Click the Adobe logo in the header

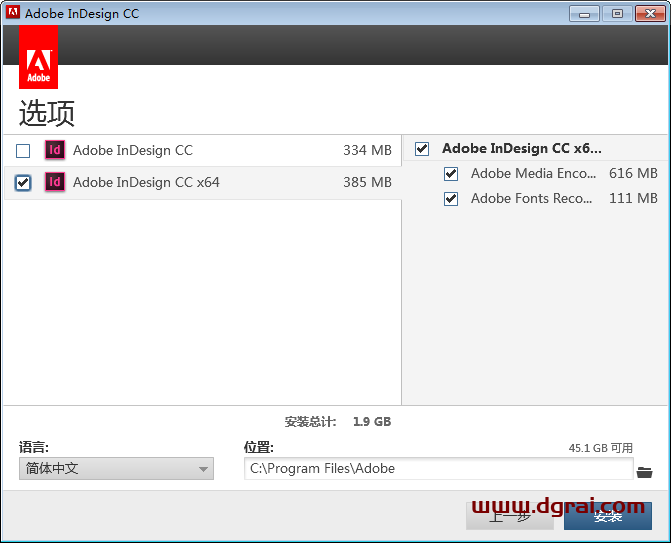[x=39, y=57]
